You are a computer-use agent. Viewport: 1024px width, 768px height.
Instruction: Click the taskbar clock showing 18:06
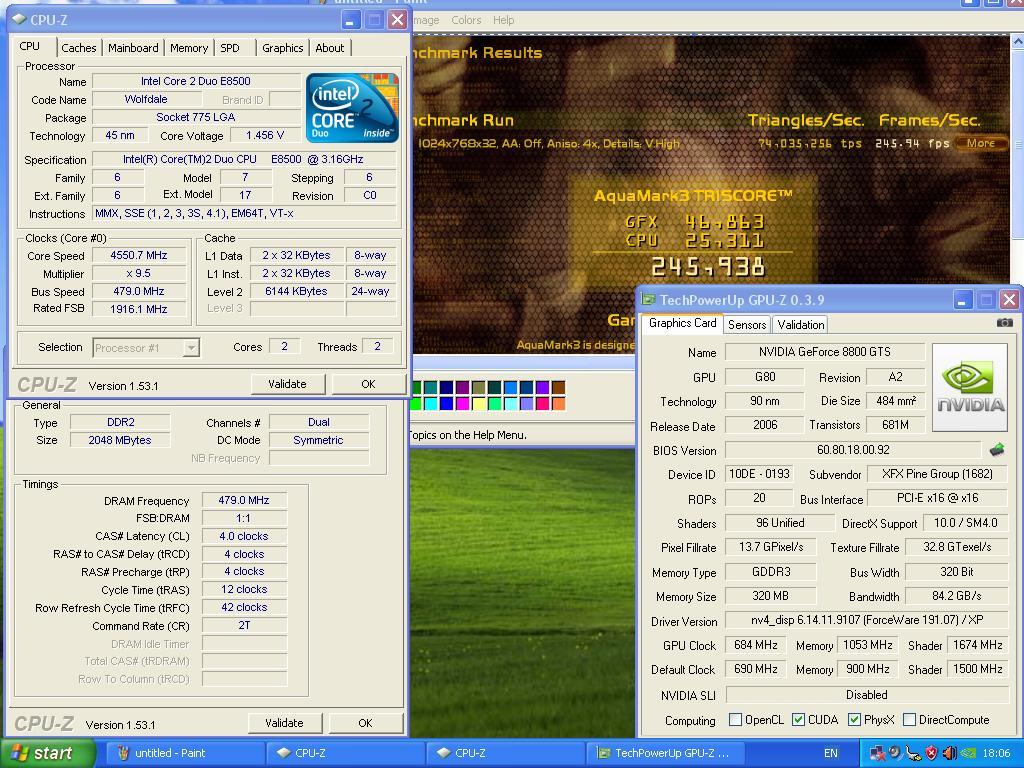tap(996, 753)
